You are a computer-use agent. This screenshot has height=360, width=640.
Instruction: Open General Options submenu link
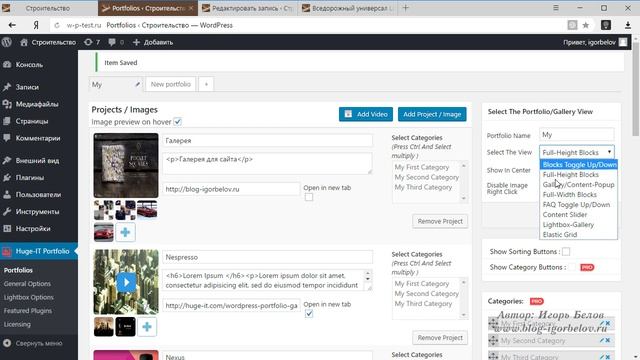pos(27,284)
